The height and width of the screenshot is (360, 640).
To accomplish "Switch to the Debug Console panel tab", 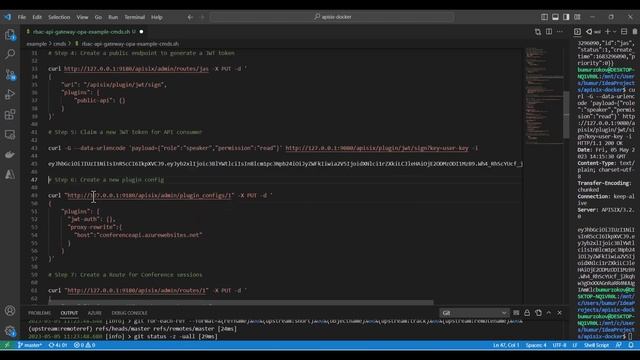I will (129, 313).
